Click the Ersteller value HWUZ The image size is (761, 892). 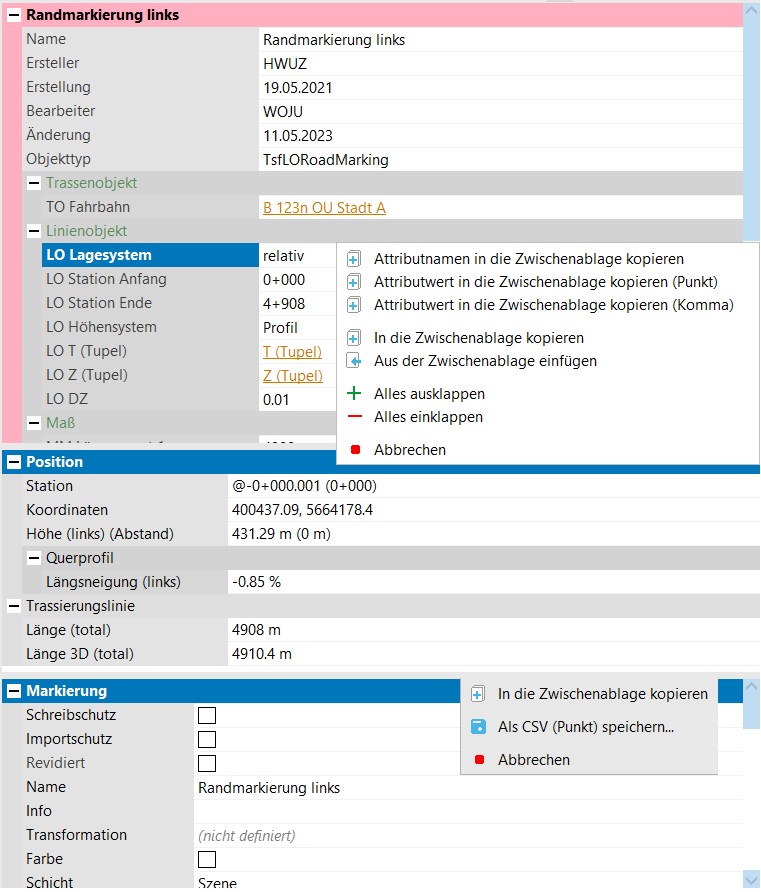click(x=285, y=64)
